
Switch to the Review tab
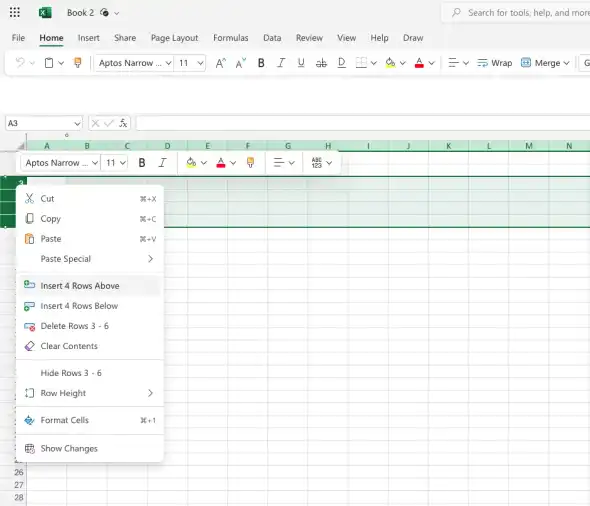click(x=309, y=38)
